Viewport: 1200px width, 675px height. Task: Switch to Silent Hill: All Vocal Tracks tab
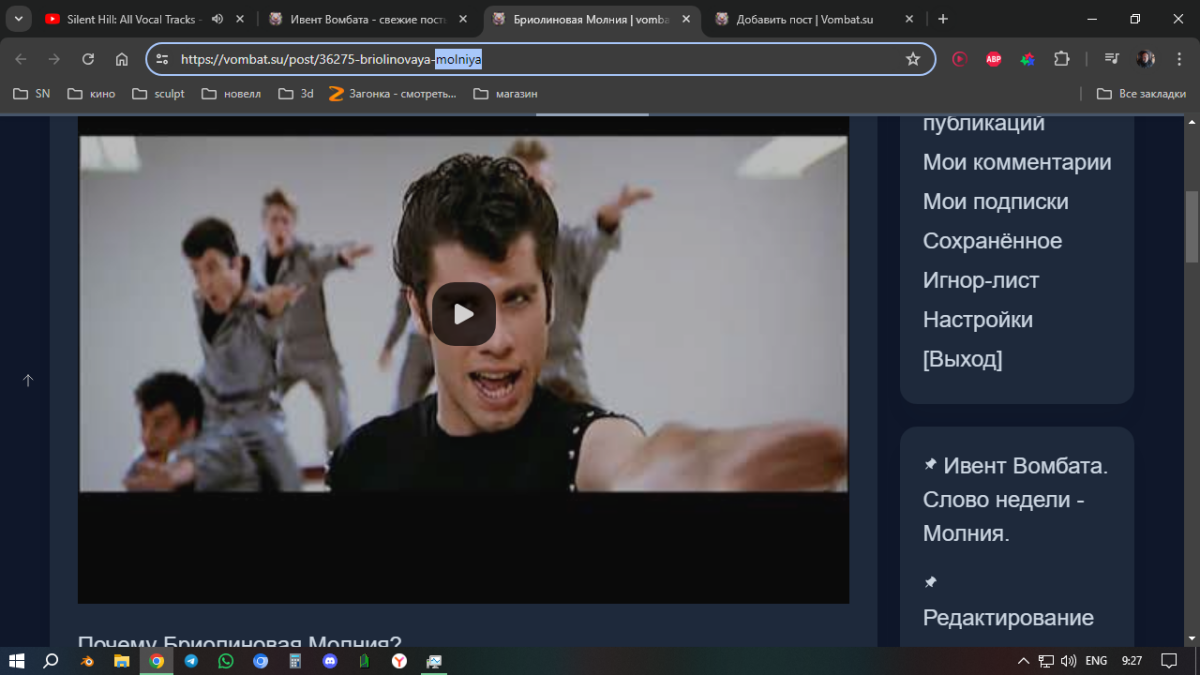[133, 19]
